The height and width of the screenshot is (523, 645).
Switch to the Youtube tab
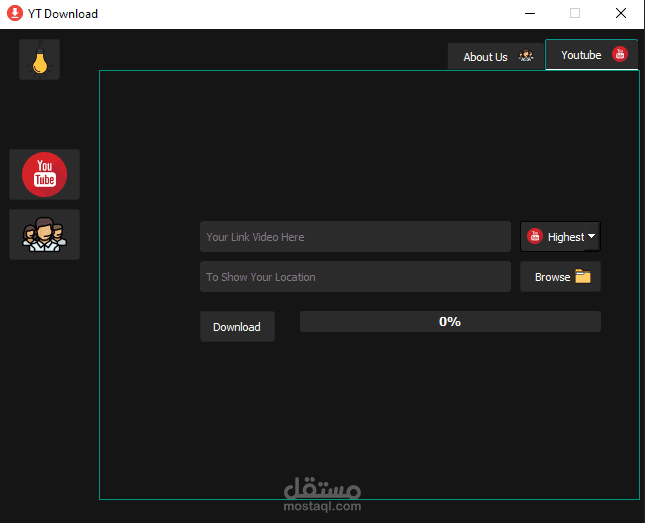592,54
